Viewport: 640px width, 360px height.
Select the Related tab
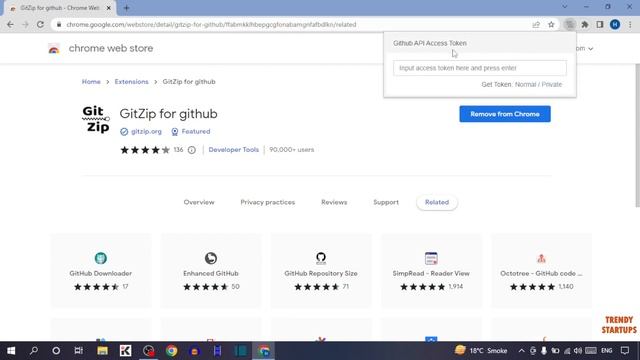[x=437, y=202]
